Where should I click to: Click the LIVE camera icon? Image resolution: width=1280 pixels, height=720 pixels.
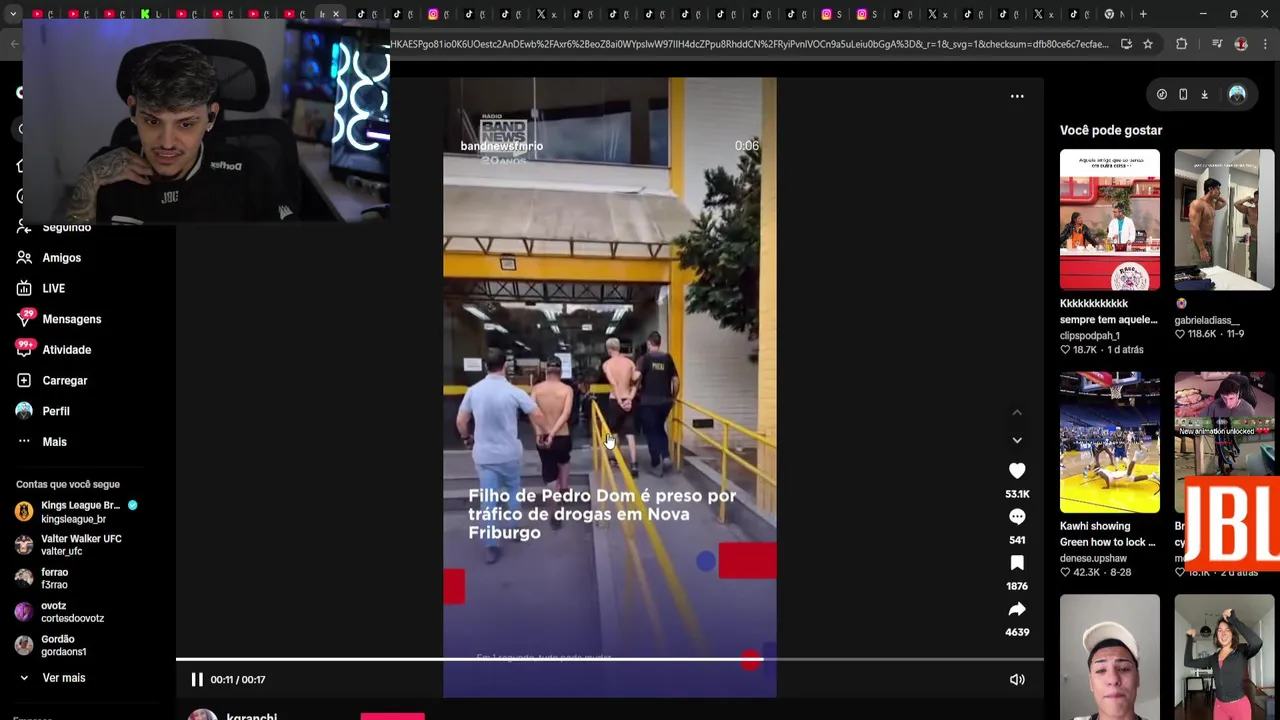pyautogui.click(x=24, y=289)
